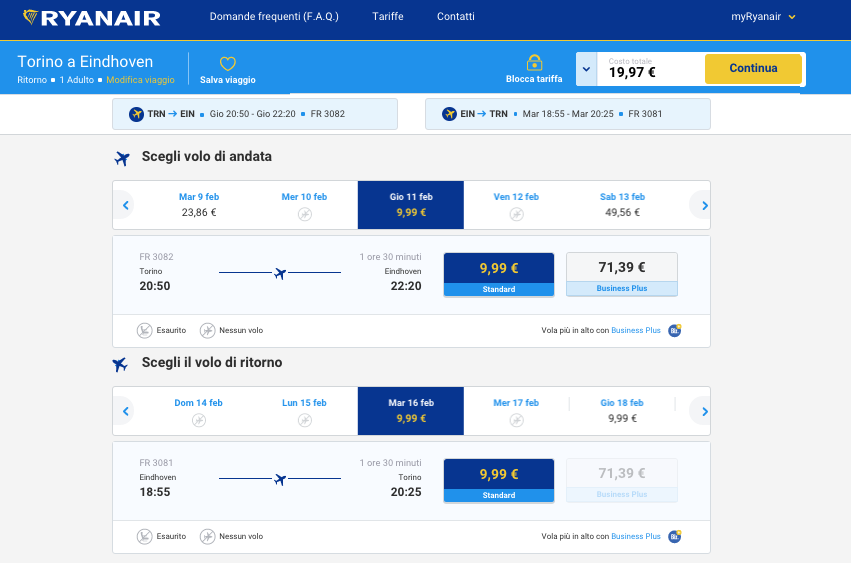The height and width of the screenshot is (563, 851).
Task: Click the plane icon on FR 3081 route line
Action: click(x=280, y=479)
